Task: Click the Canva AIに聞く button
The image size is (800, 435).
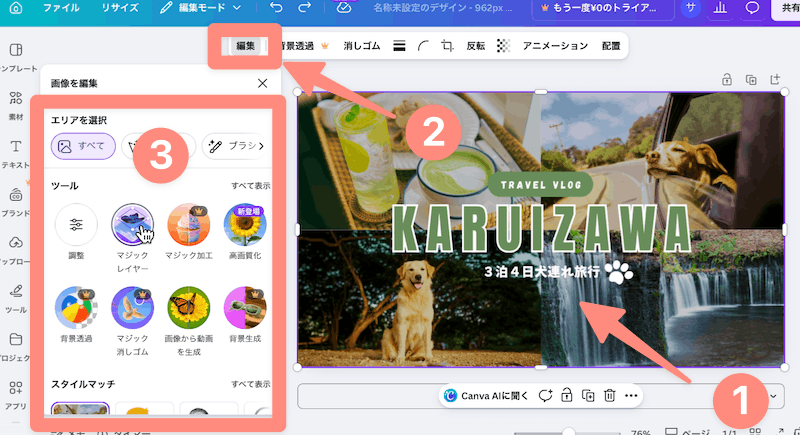Action: pyautogui.click(x=487, y=396)
